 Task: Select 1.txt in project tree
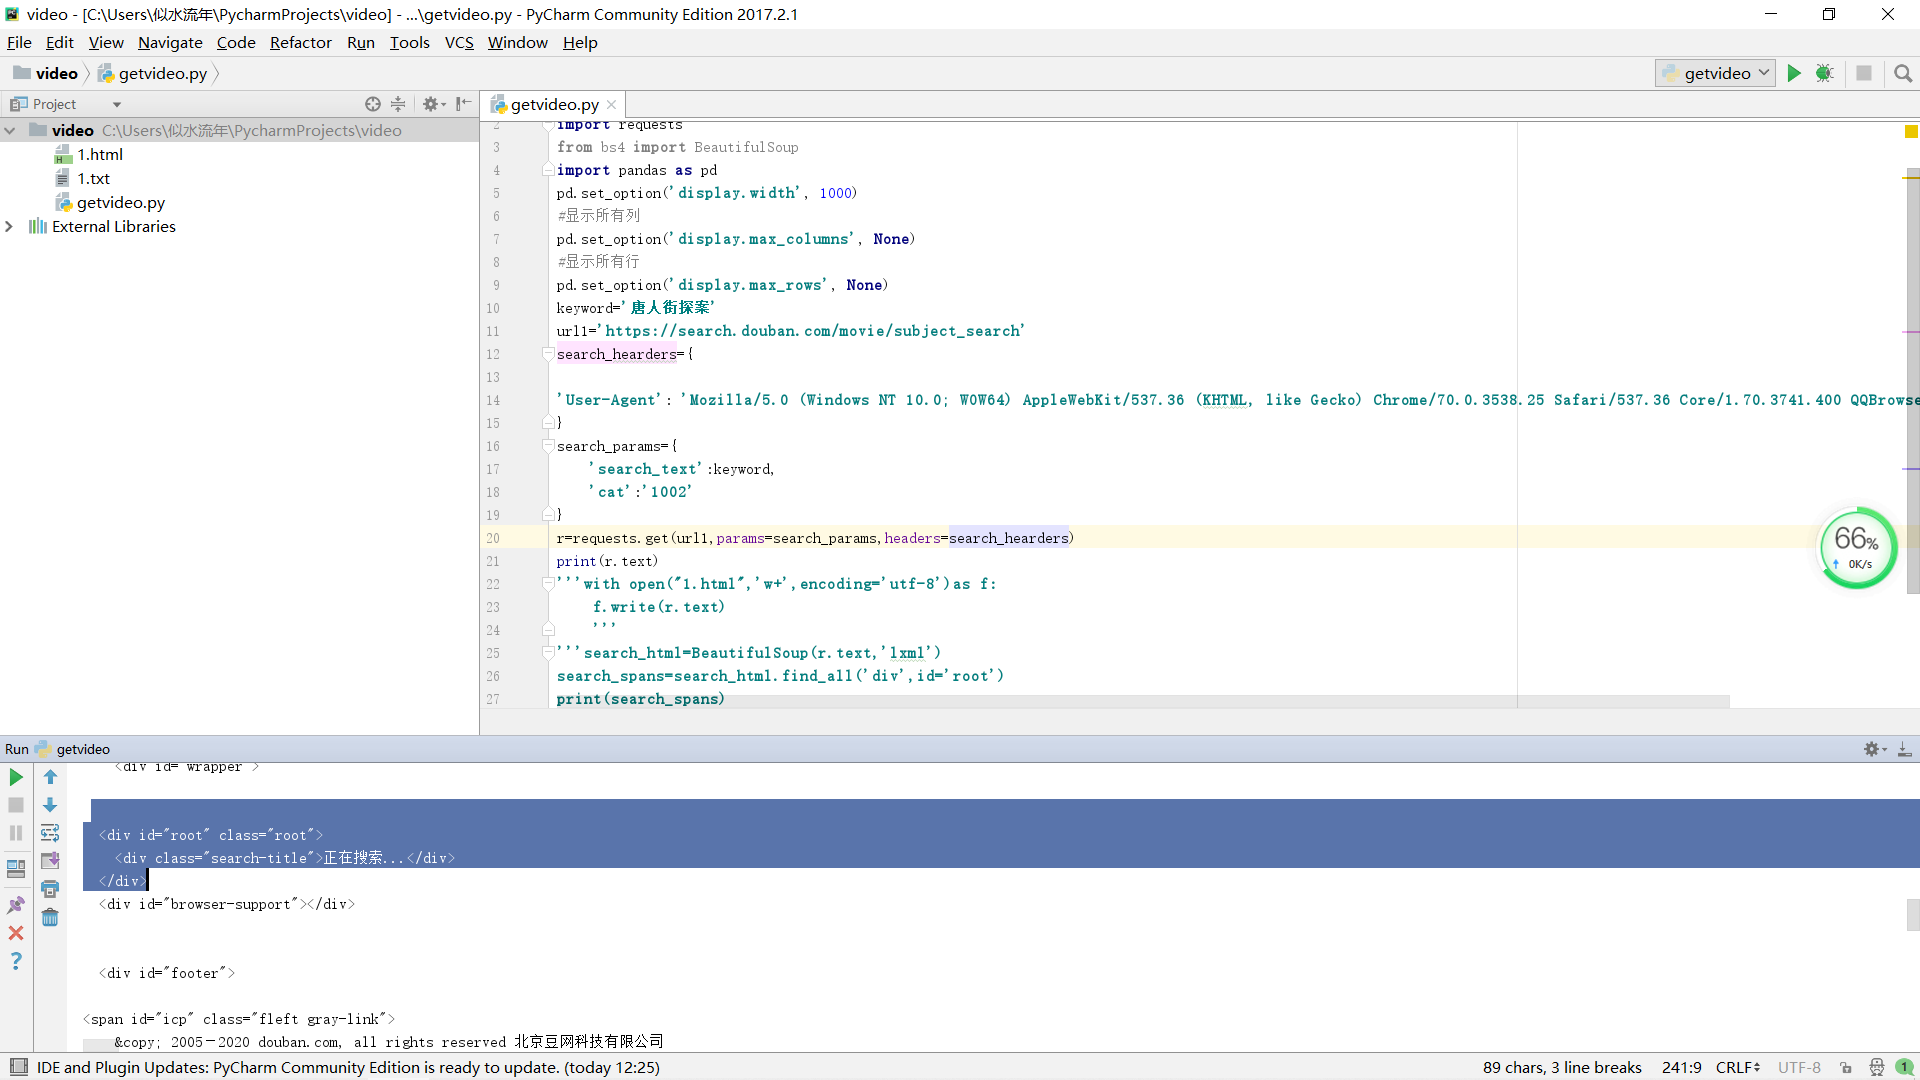pos(94,179)
